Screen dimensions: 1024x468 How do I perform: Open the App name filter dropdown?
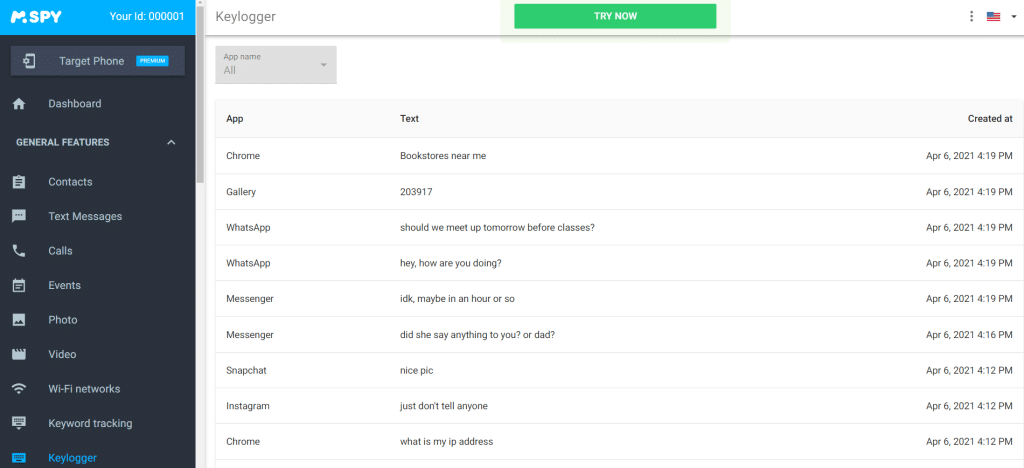coord(276,65)
